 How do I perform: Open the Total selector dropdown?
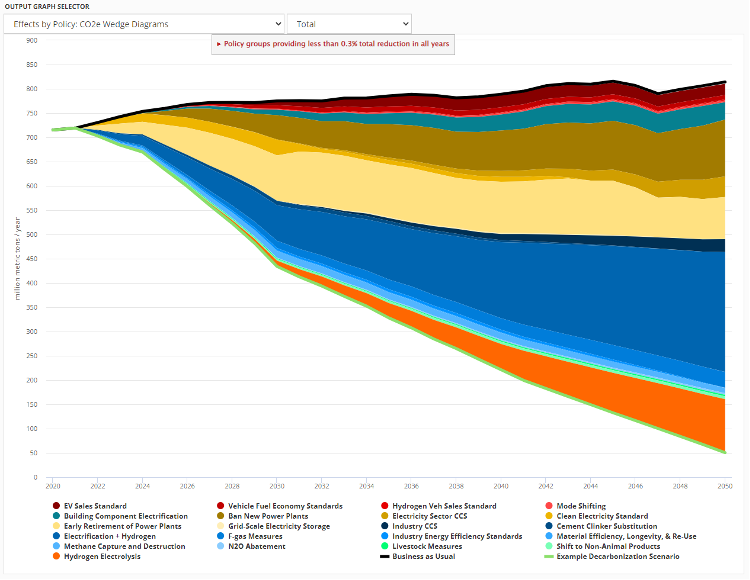[x=349, y=23]
